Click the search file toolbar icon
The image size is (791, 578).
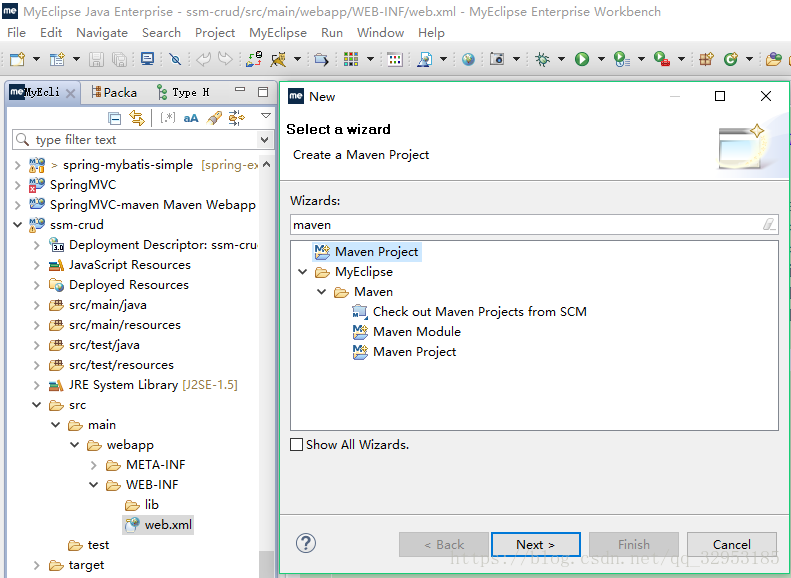(424, 59)
